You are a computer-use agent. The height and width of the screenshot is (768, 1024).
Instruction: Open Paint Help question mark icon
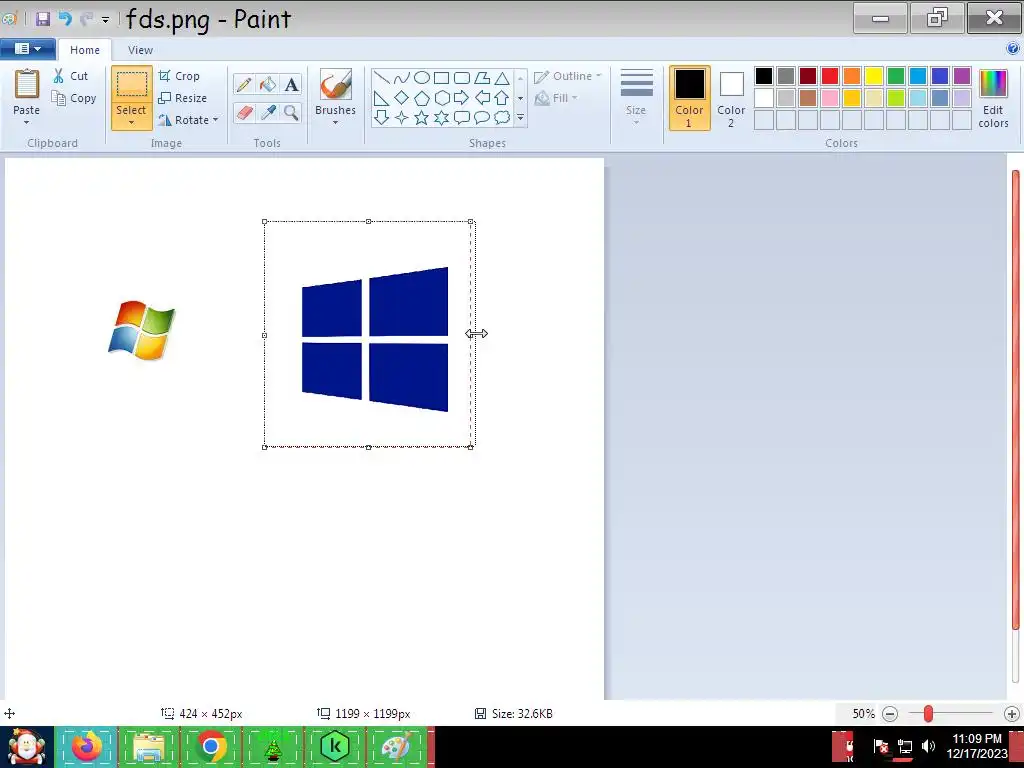(1013, 48)
